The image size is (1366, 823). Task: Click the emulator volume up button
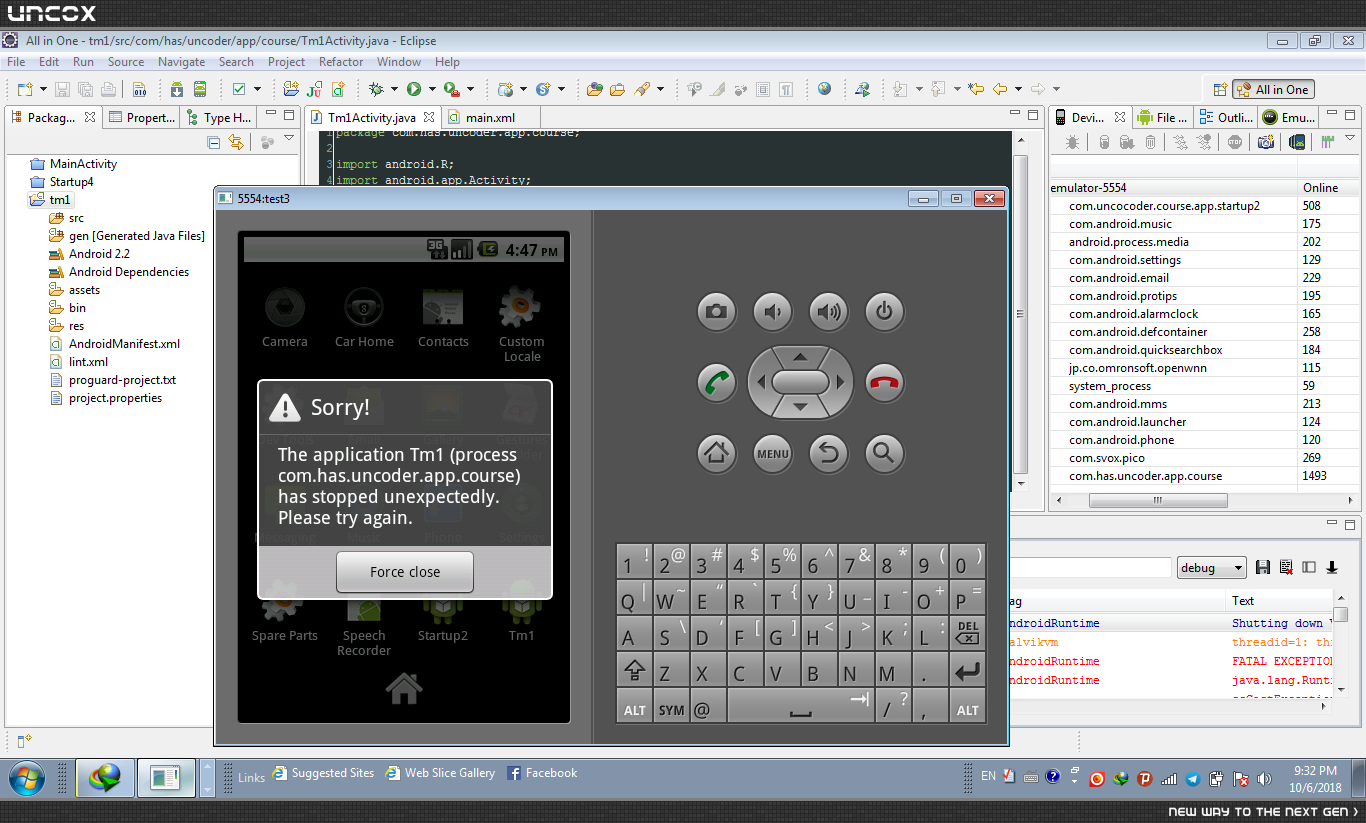coord(828,312)
